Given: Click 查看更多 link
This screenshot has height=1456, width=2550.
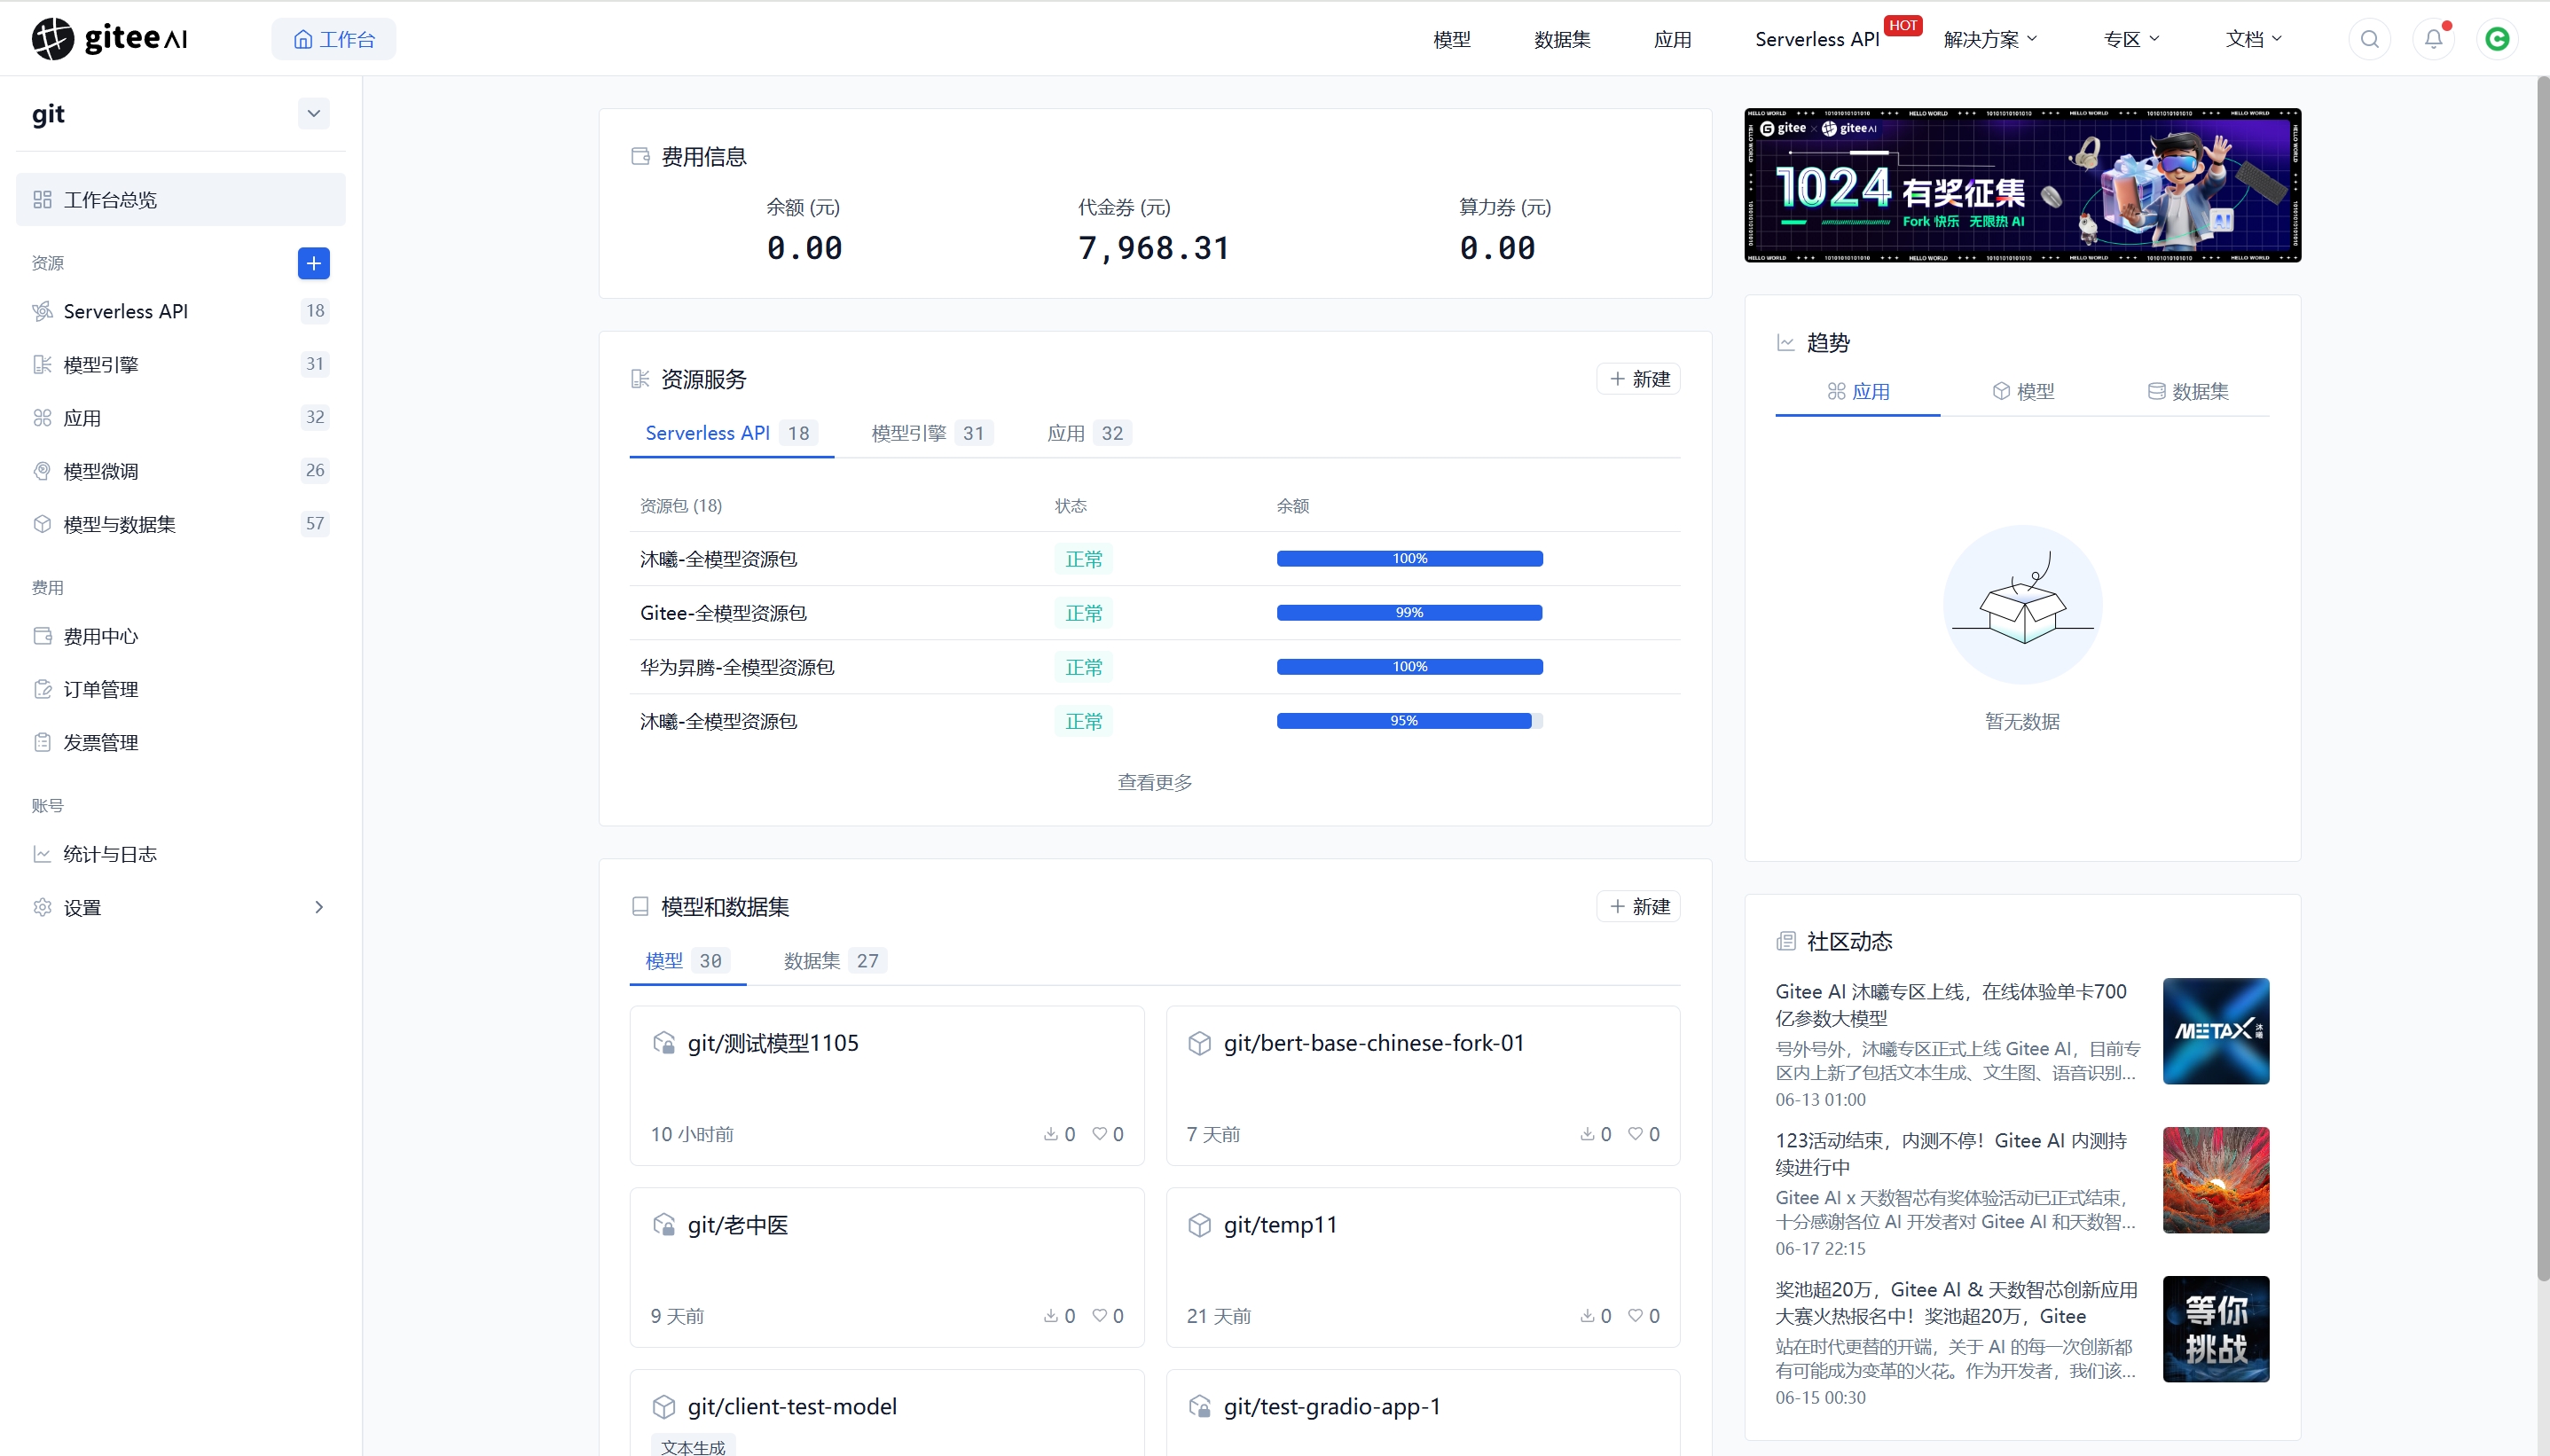Looking at the screenshot, I should click(1155, 782).
